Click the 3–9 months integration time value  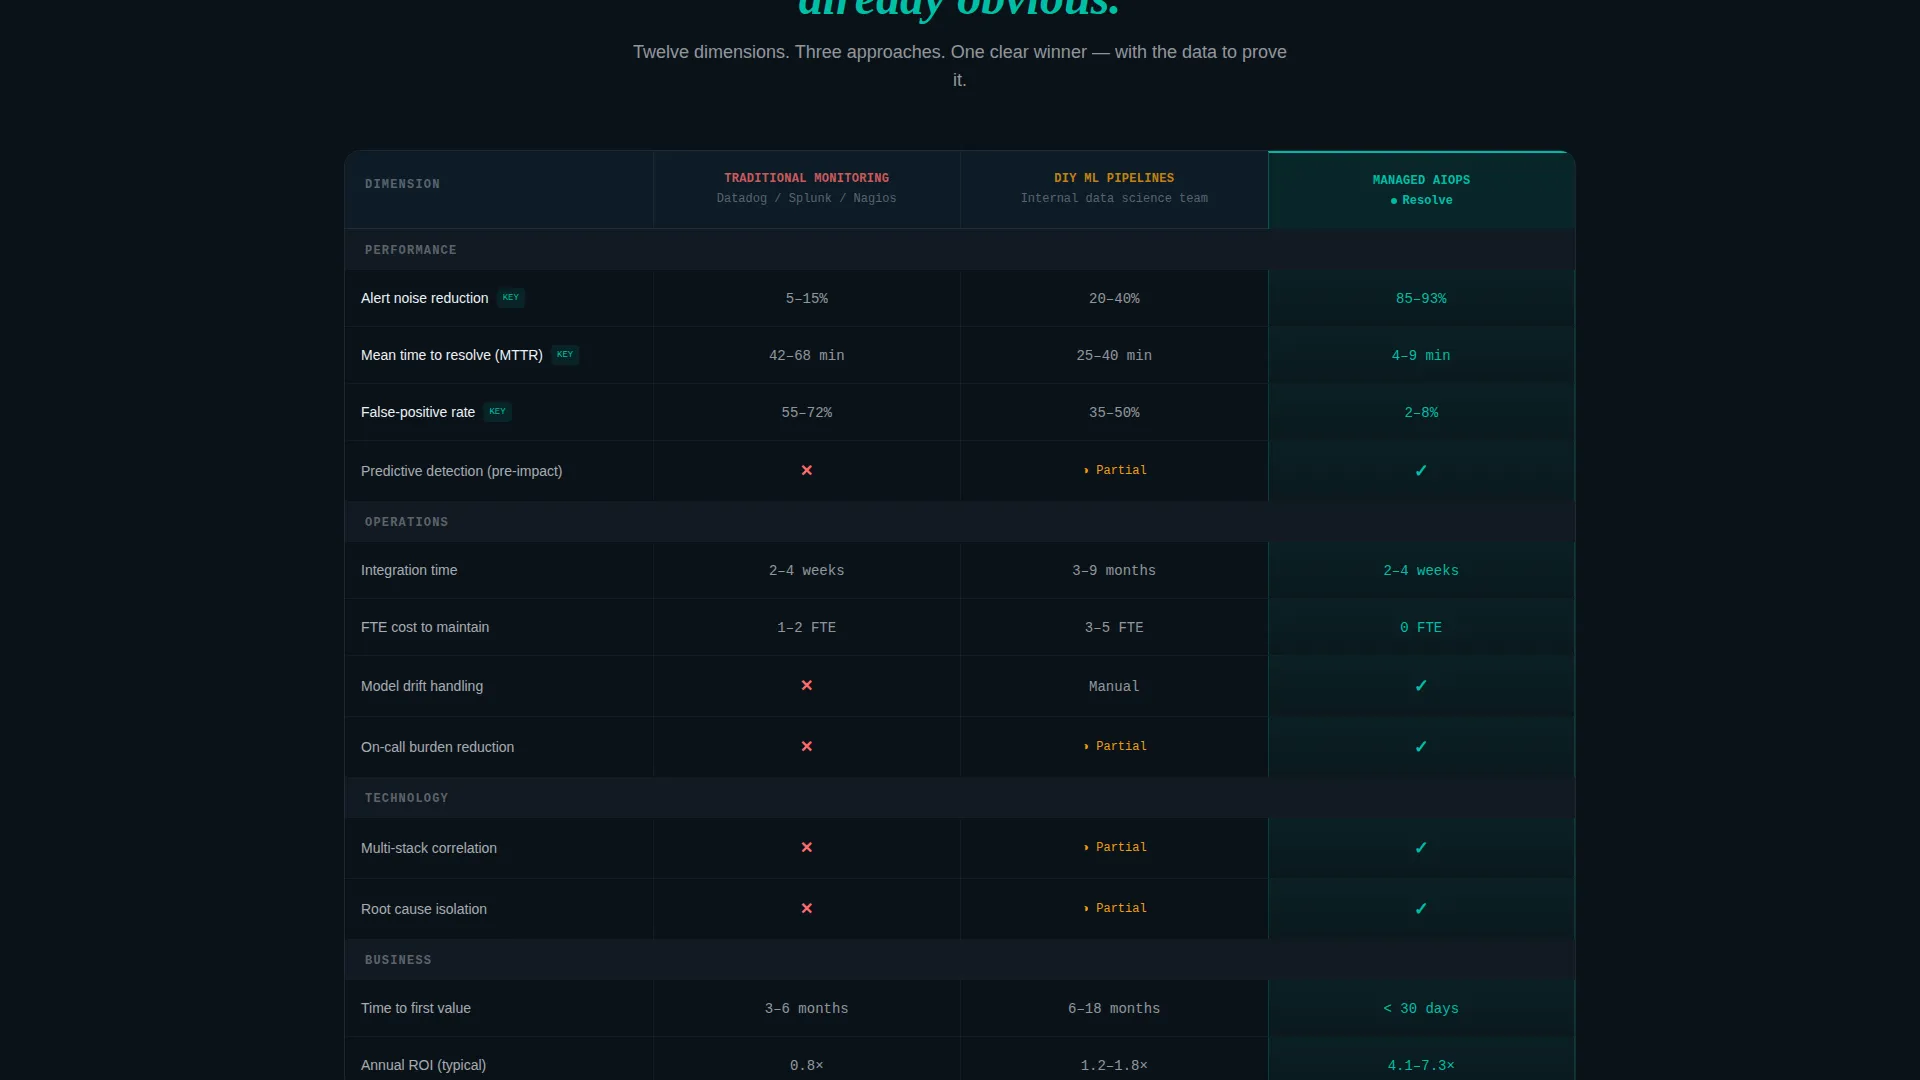(1114, 570)
